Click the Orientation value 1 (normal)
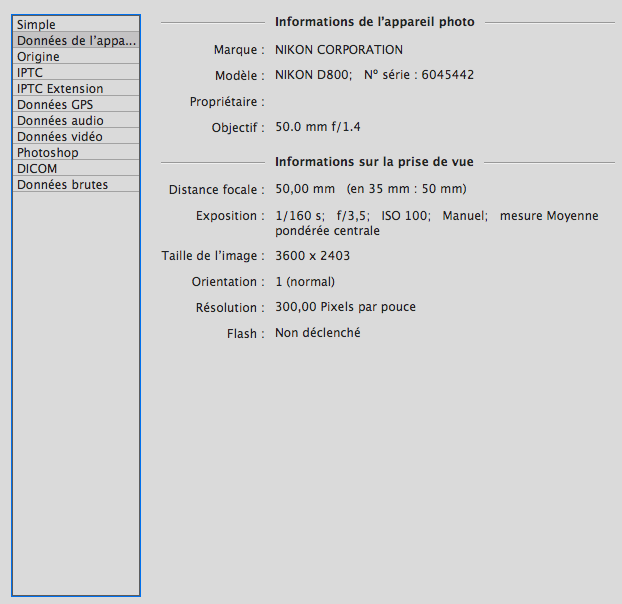622x604 pixels. click(x=305, y=282)
